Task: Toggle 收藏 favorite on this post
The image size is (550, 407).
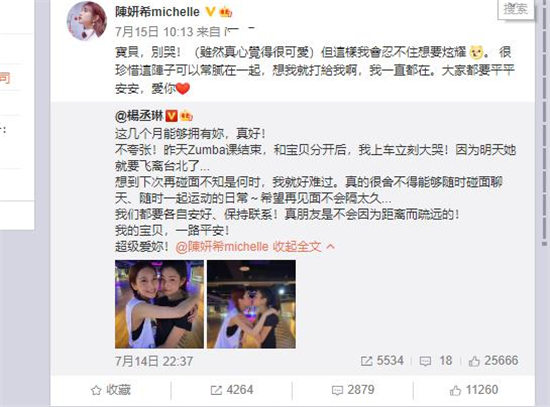Action: 111,390
